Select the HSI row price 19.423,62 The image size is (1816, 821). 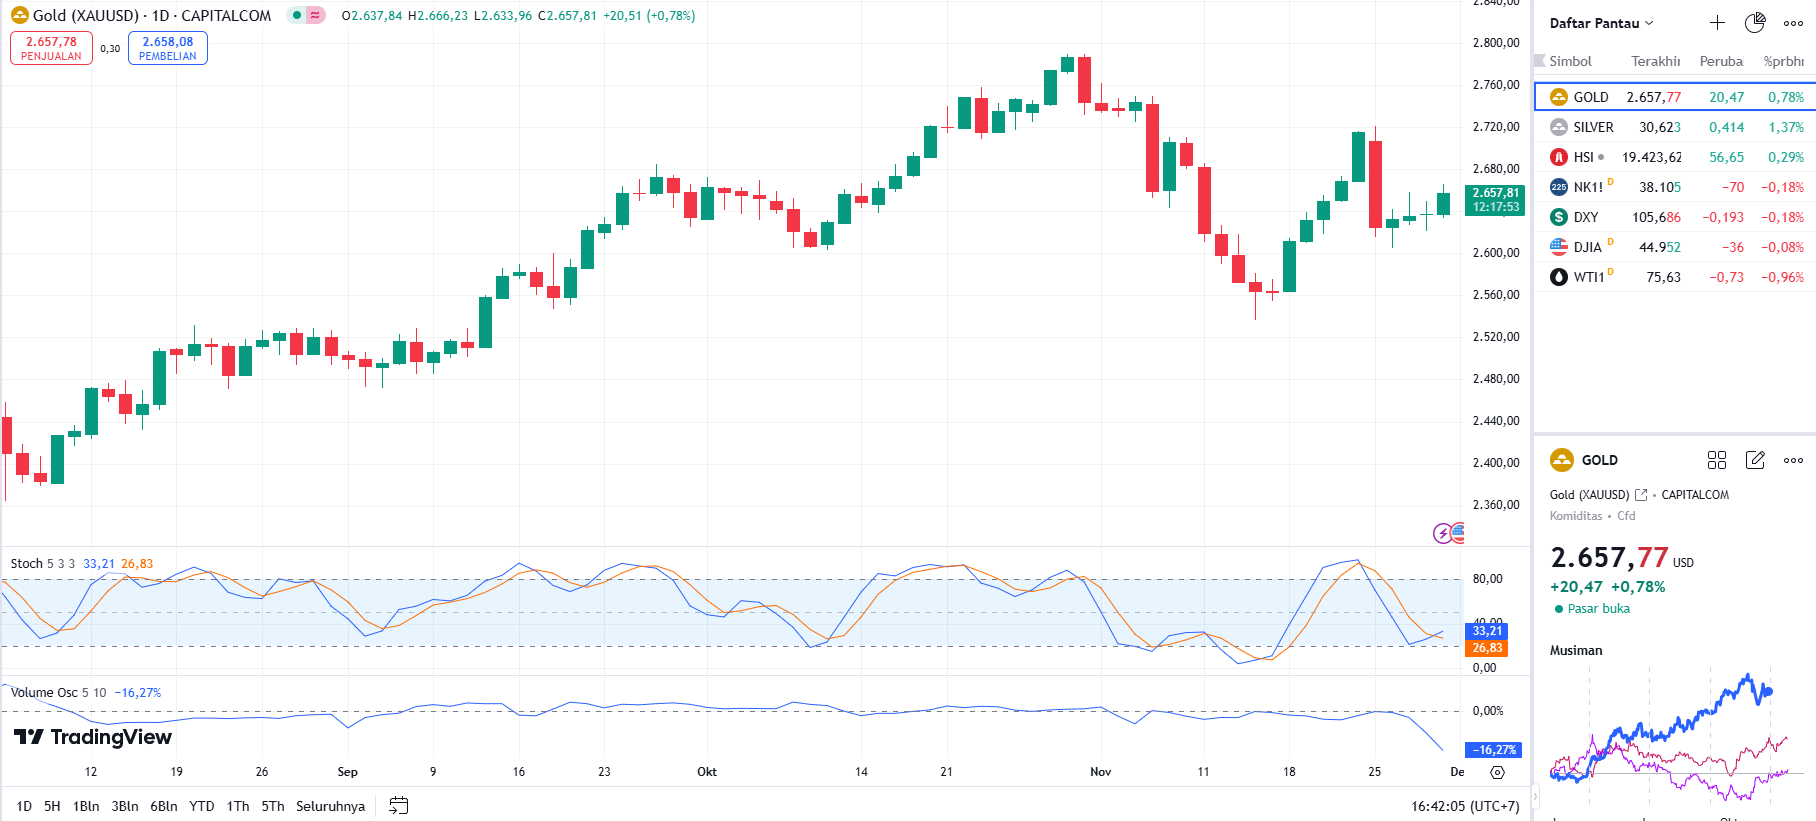pos(1652,157)
